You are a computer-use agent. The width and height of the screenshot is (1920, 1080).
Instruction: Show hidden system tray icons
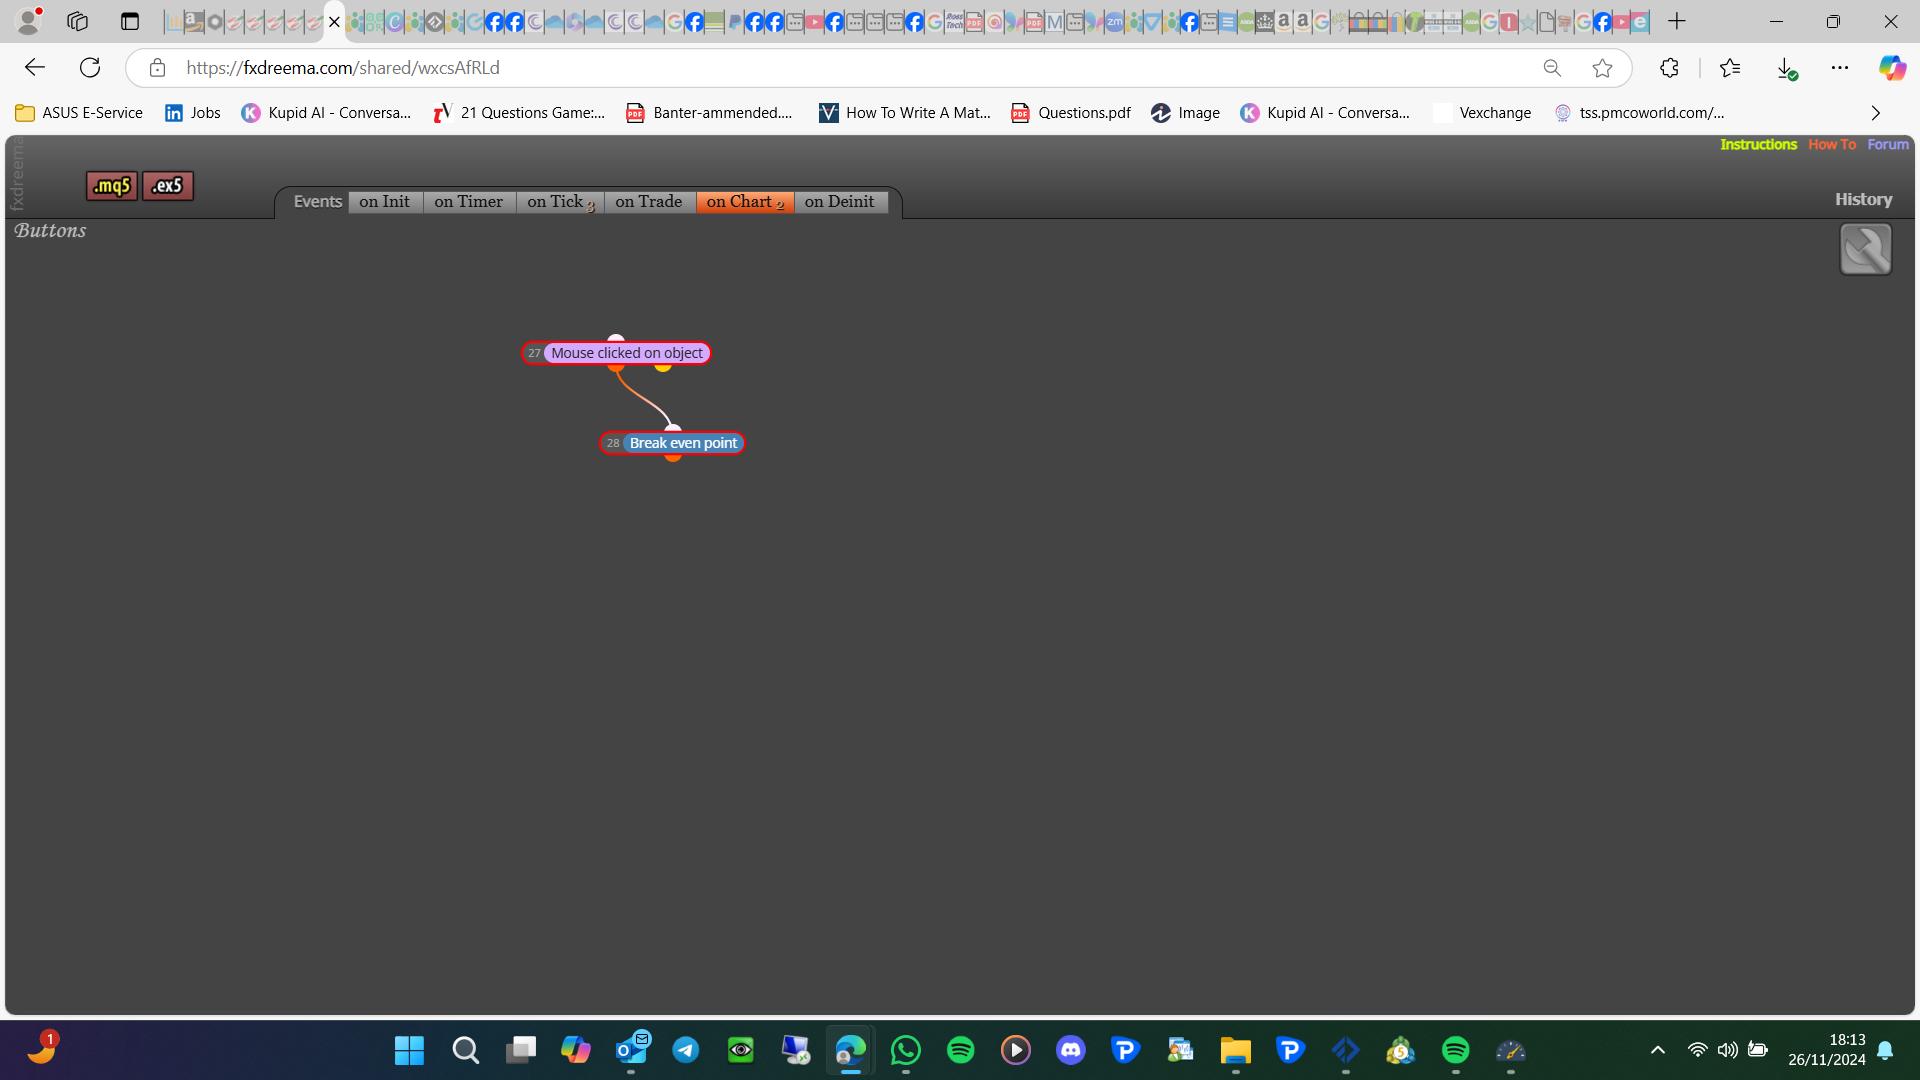(1657, 1050)
